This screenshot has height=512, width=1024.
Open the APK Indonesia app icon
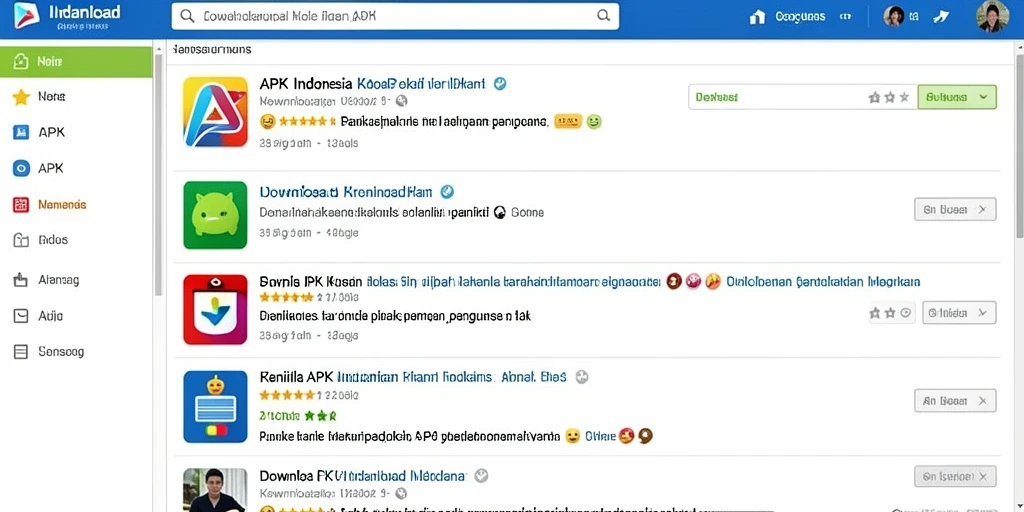[x=216, y=112]
